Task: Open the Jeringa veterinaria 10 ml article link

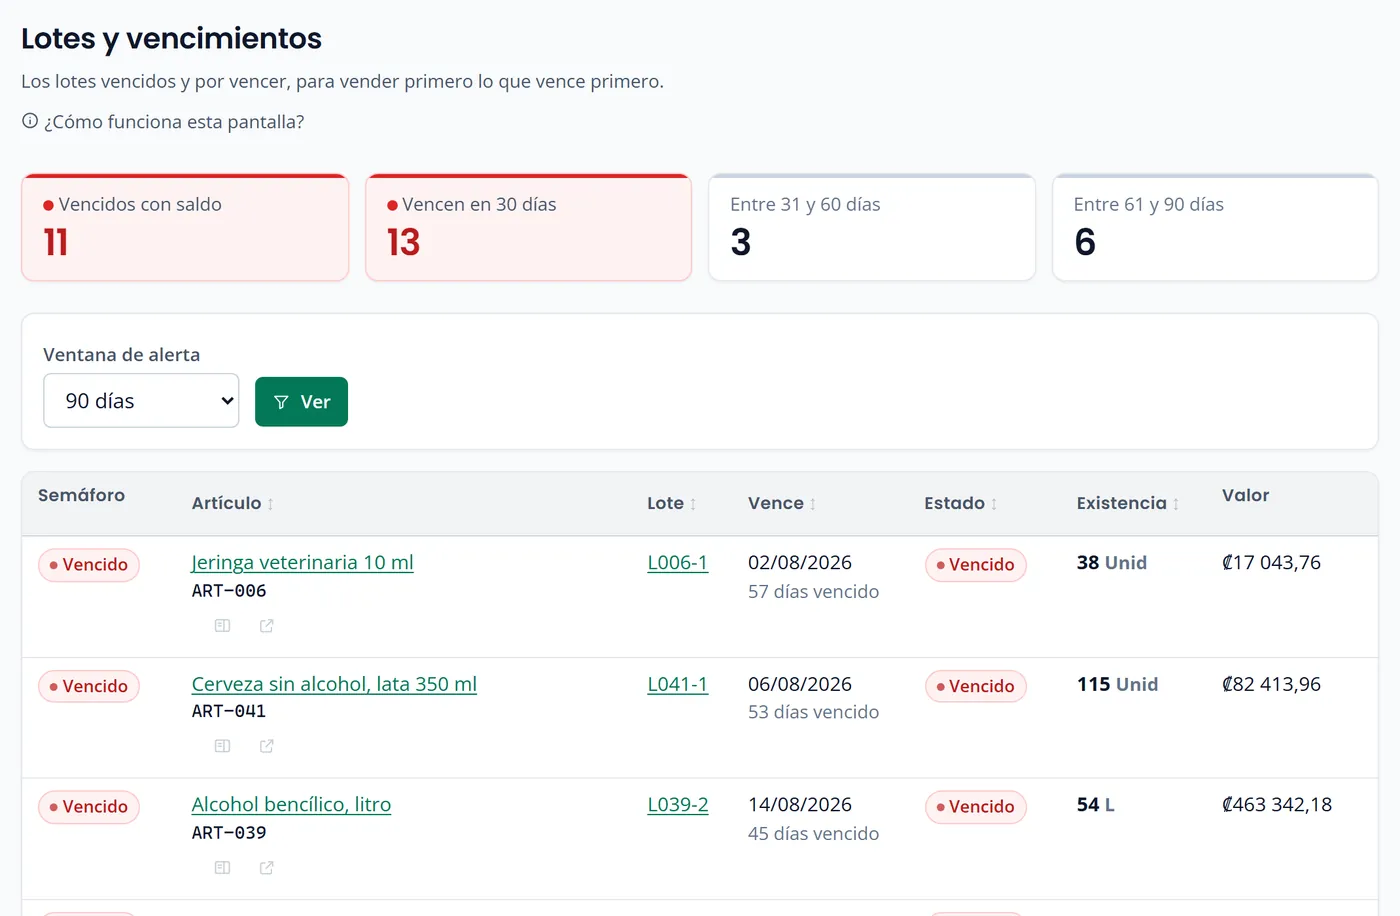Action: pos(303,562)
